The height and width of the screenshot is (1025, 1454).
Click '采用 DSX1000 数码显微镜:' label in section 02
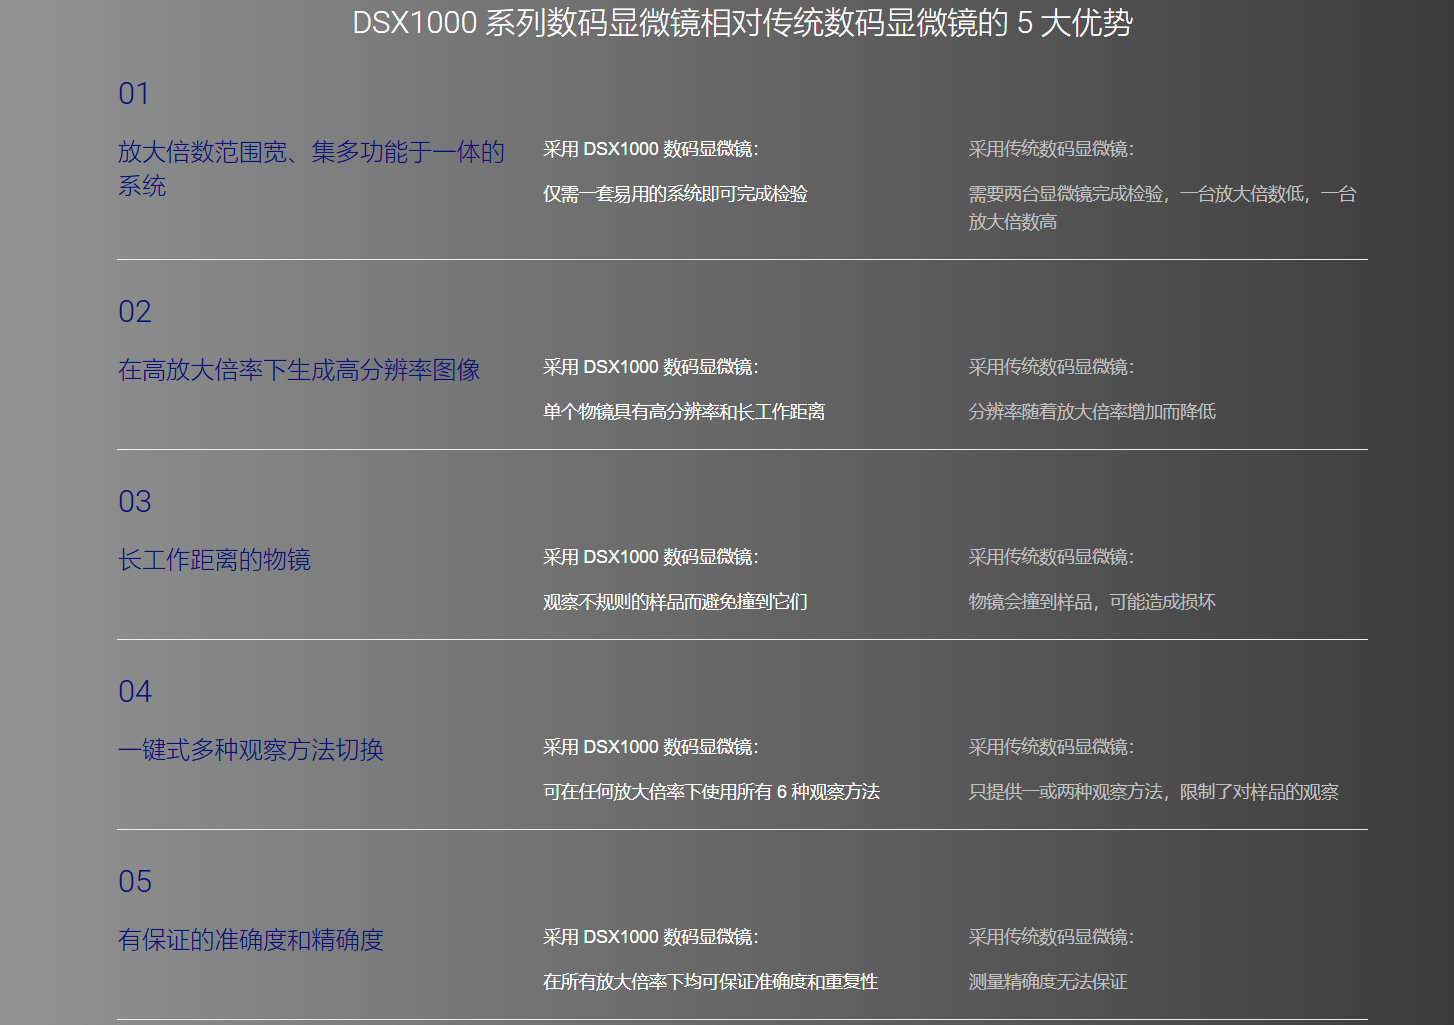point(651,367)
